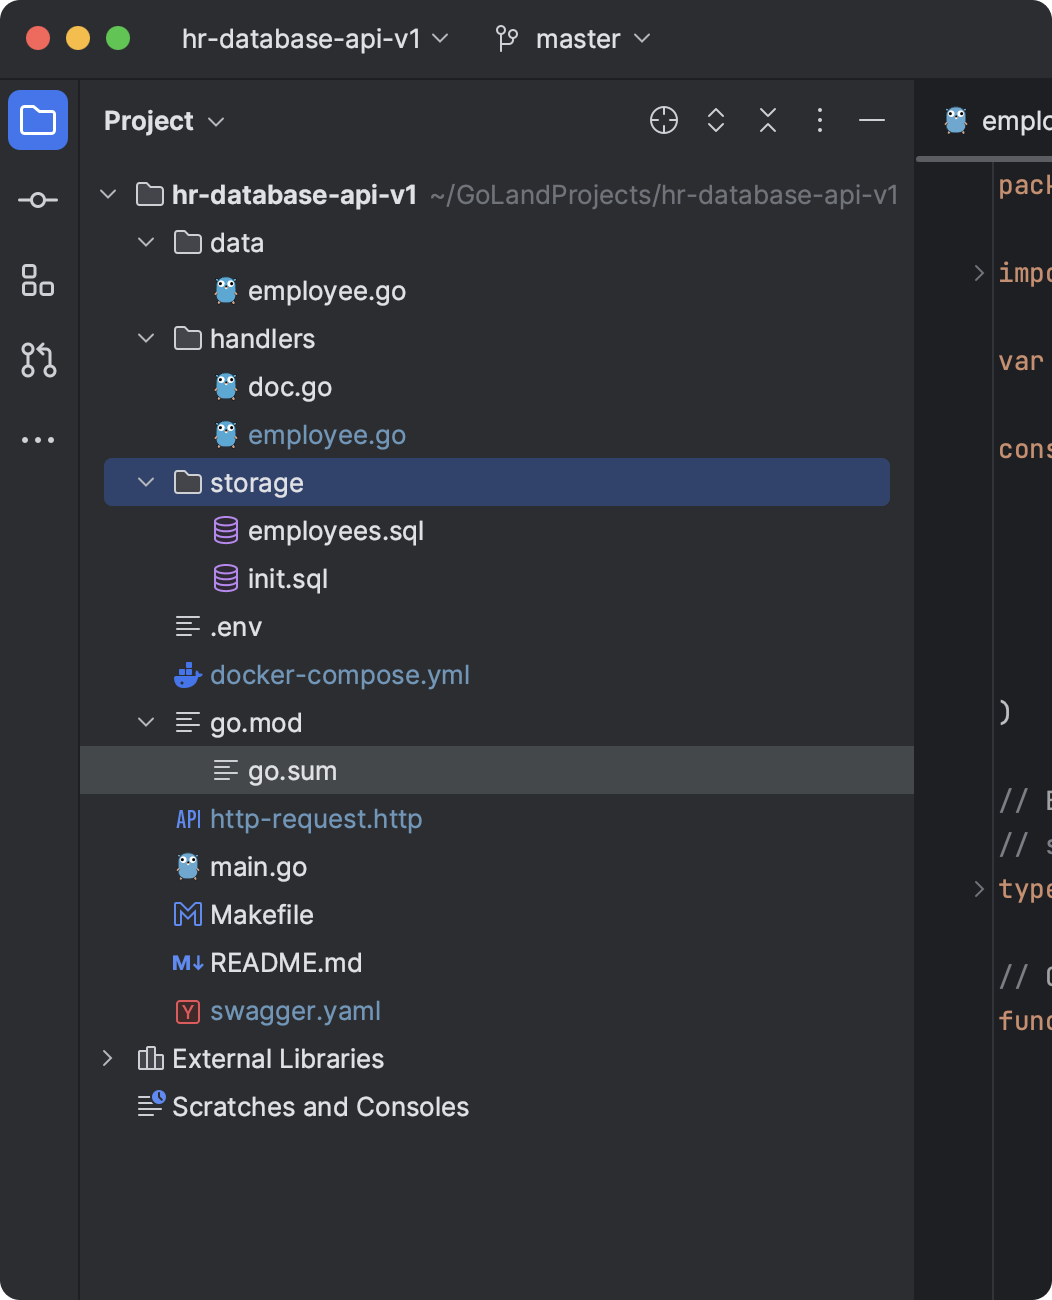Open the Structure tool window
The image size is (1052, 1300).
(38, 280)
